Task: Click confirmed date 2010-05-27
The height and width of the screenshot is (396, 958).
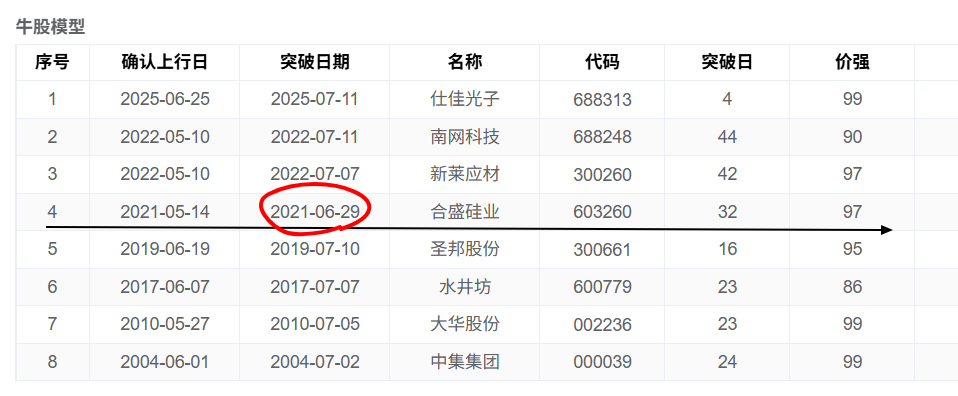Action: tap(165, 324)
